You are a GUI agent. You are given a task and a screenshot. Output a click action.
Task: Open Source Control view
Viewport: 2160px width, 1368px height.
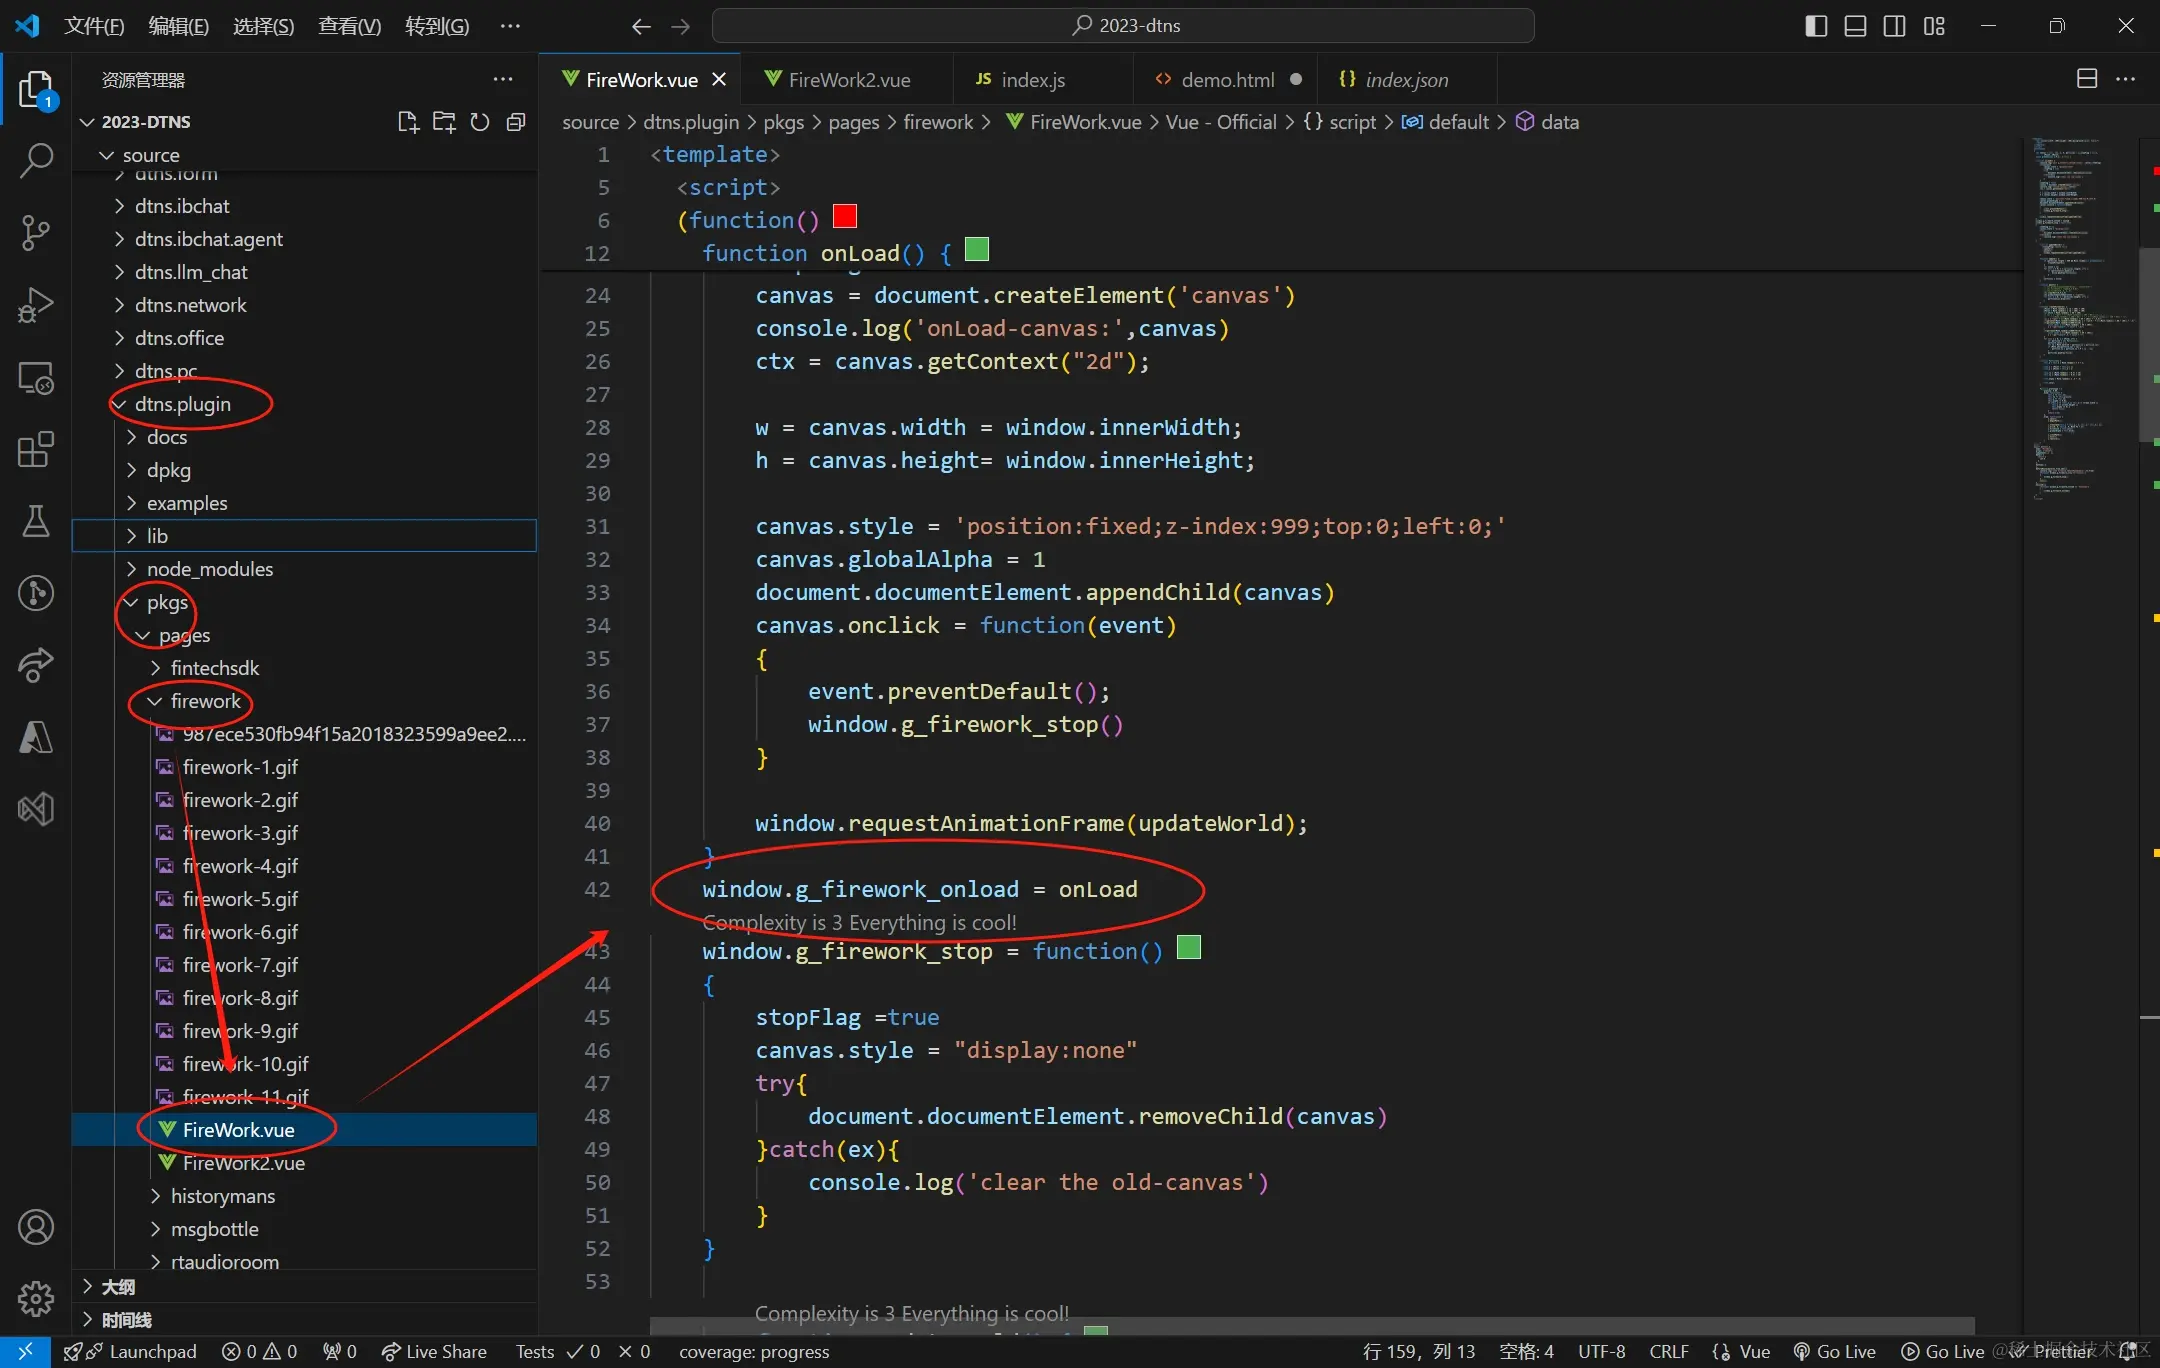click(x=36, y=232)
